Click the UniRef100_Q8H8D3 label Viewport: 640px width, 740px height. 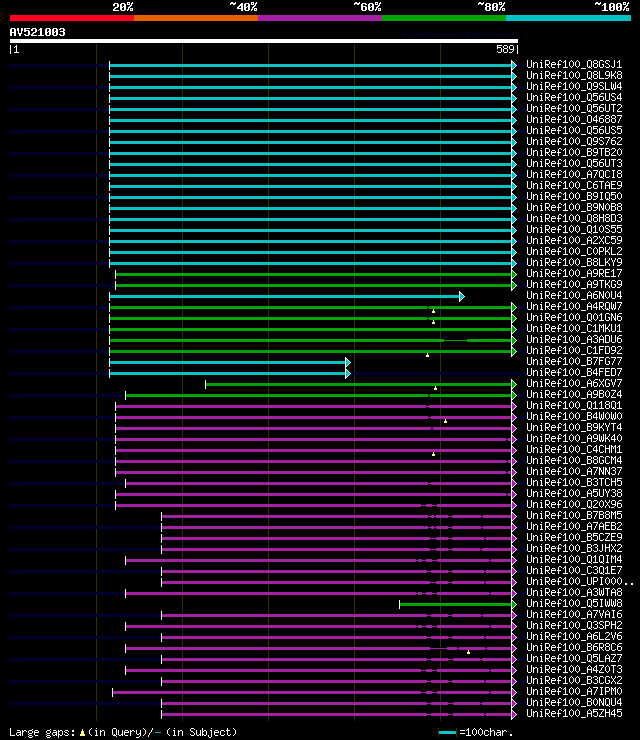(x=574, y=219)
